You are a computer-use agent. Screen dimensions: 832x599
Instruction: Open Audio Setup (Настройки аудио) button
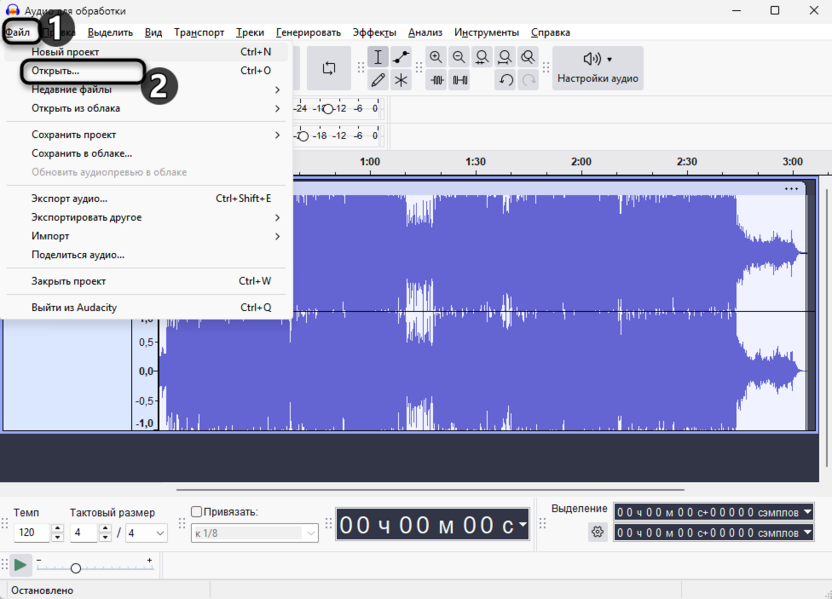click(597, 68)
